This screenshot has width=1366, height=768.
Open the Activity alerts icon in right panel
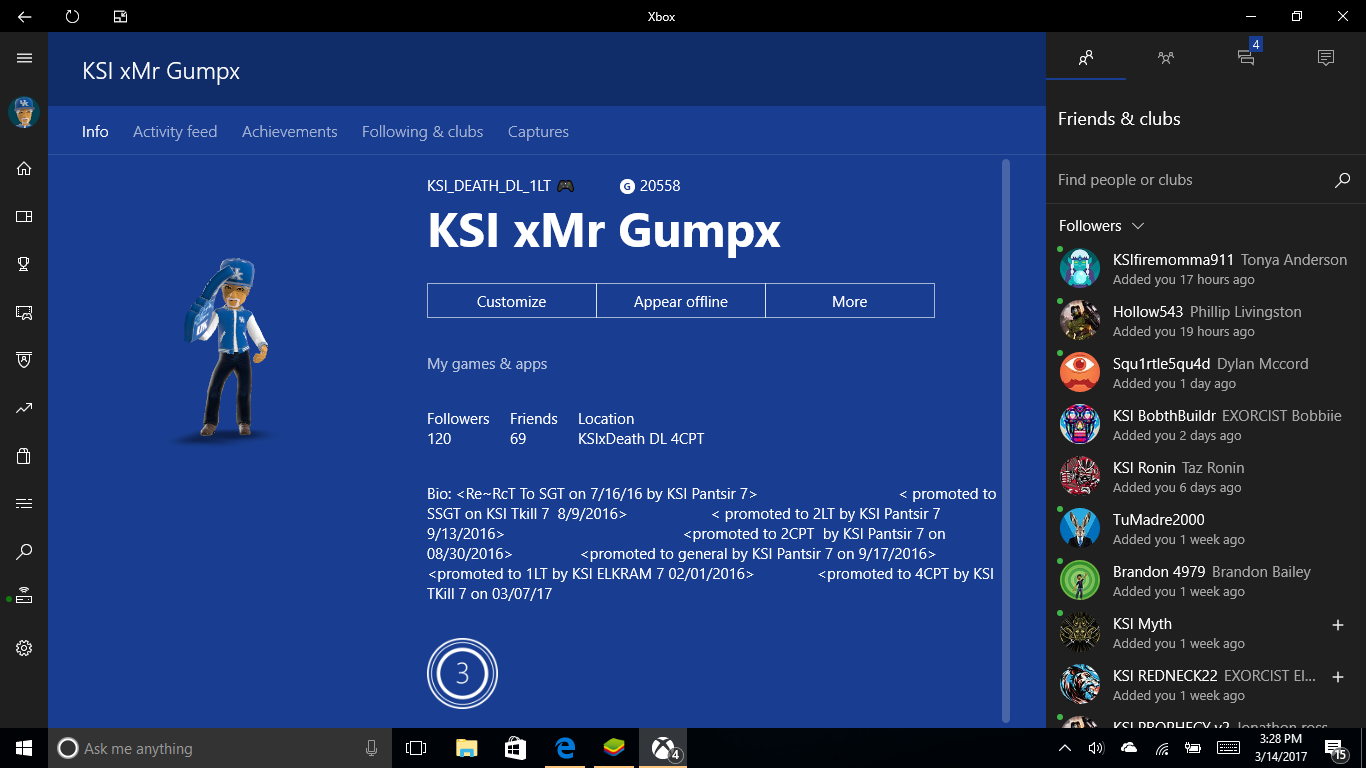[x=1326, y=58]
